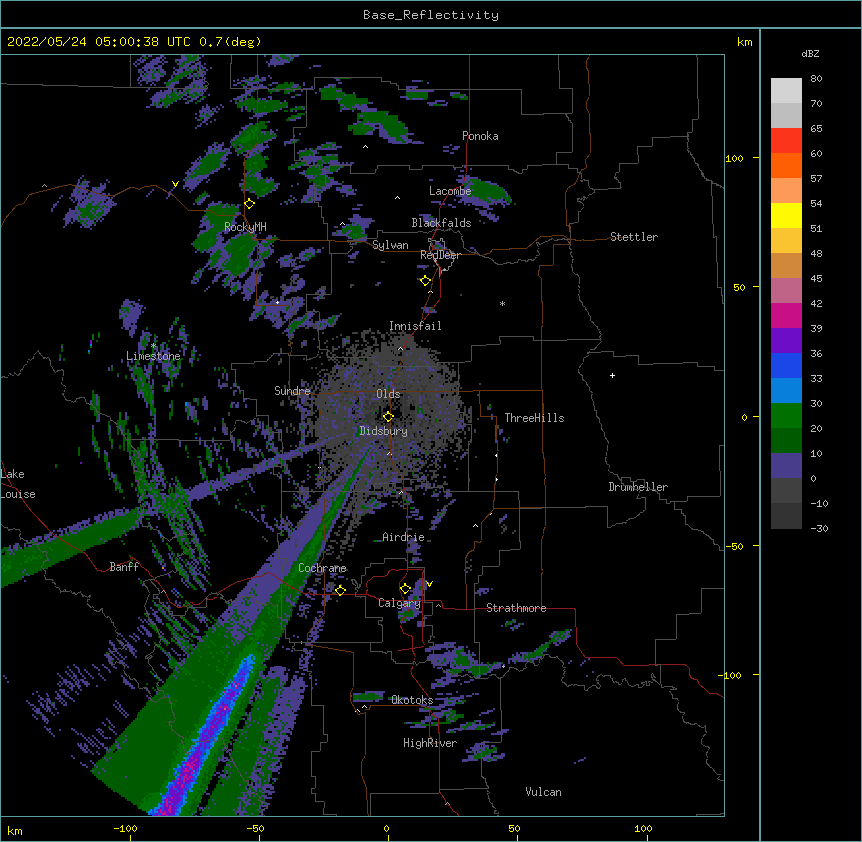Click the -50 tick label on right axis

(734, 546)
